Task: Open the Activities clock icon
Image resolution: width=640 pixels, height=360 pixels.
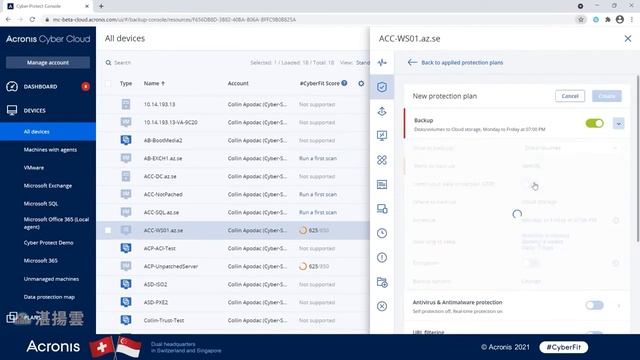Action: pyautogui.click(x=382, y=233)
